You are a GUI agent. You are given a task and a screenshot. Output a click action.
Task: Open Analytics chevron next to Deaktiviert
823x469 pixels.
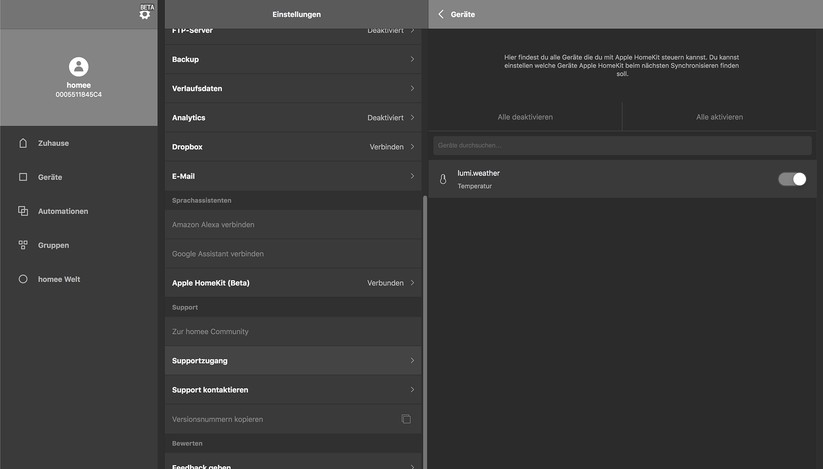pos(413,118)
